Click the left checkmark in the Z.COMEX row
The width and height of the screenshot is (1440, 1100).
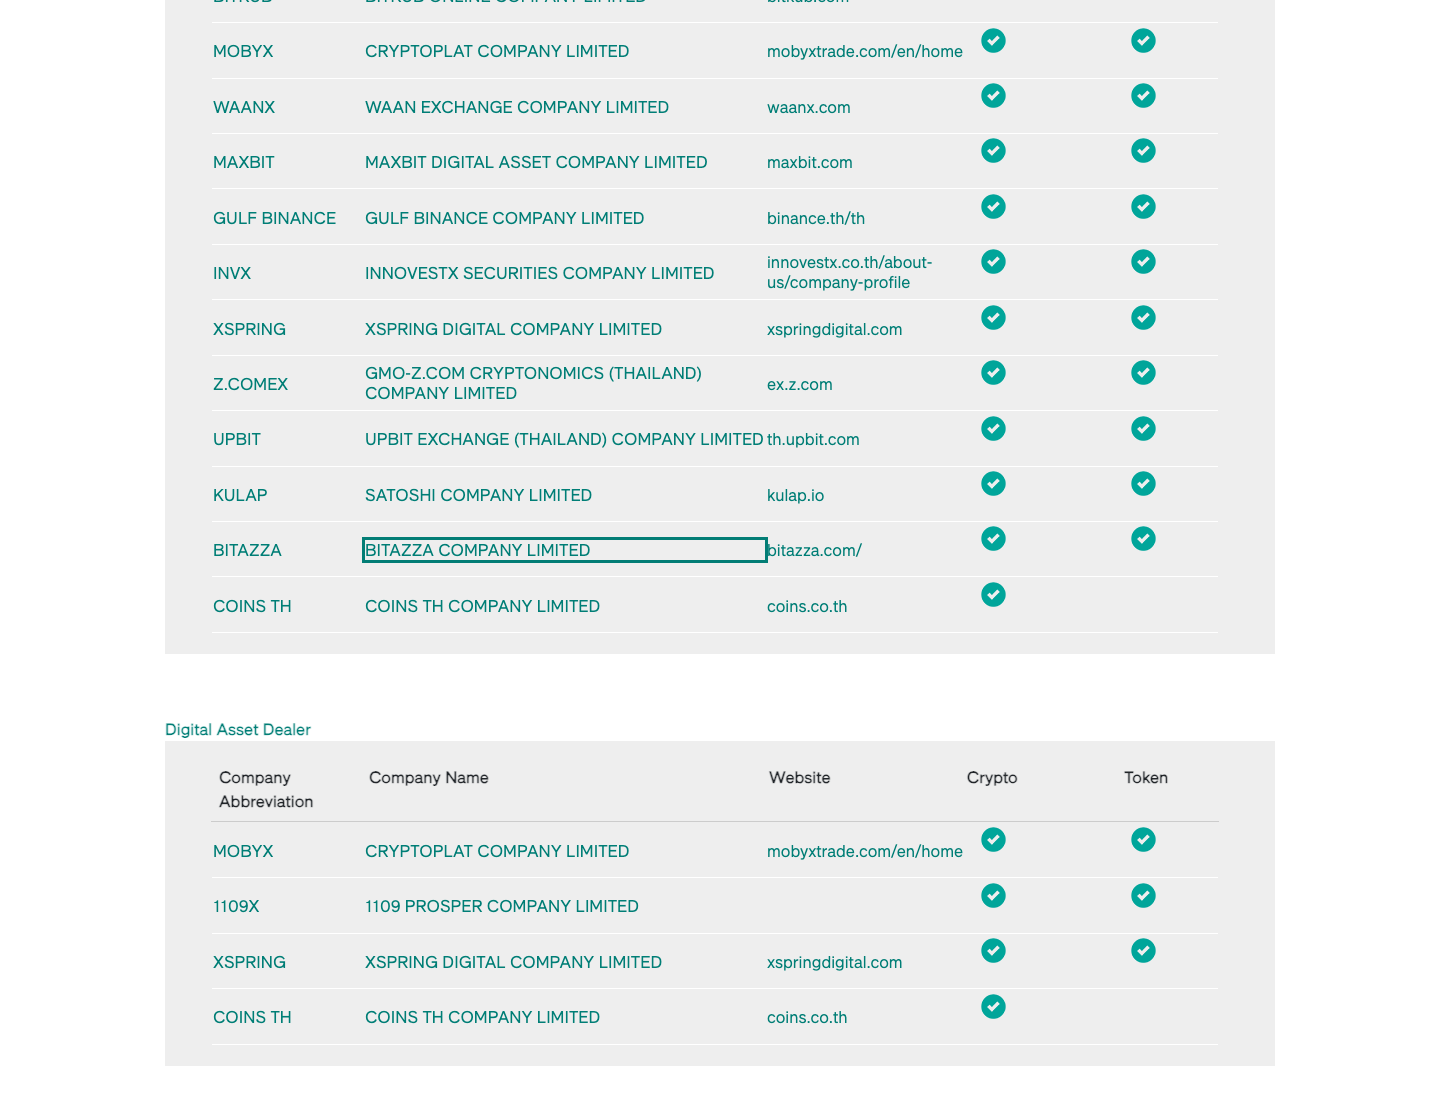pyautogui.click(x=993, y=373)
